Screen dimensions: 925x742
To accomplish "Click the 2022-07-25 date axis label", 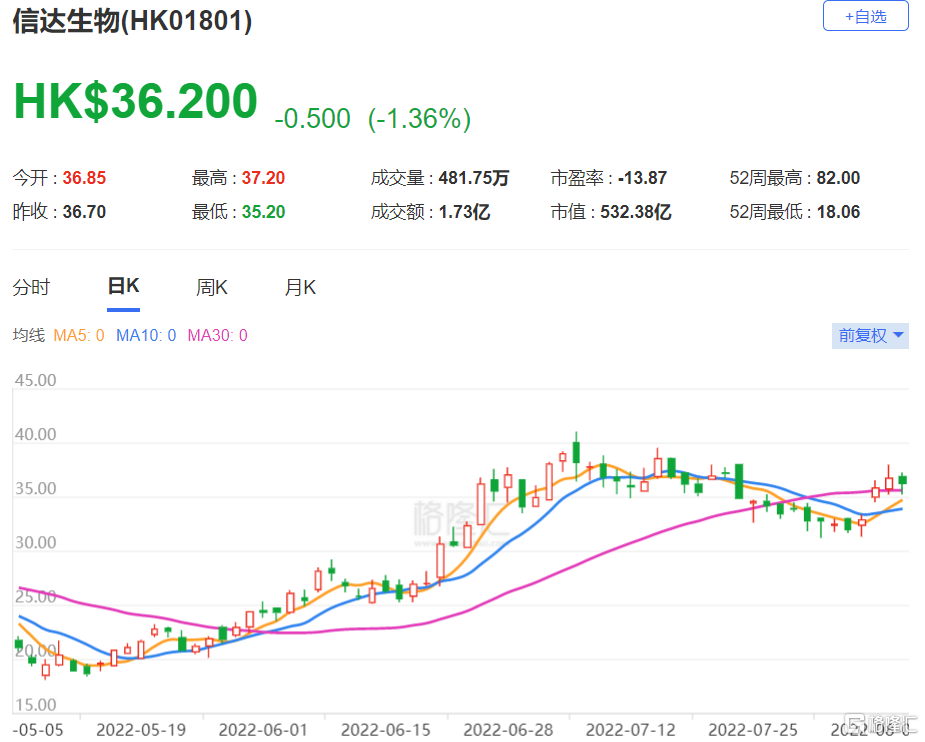I will point(753,730).
